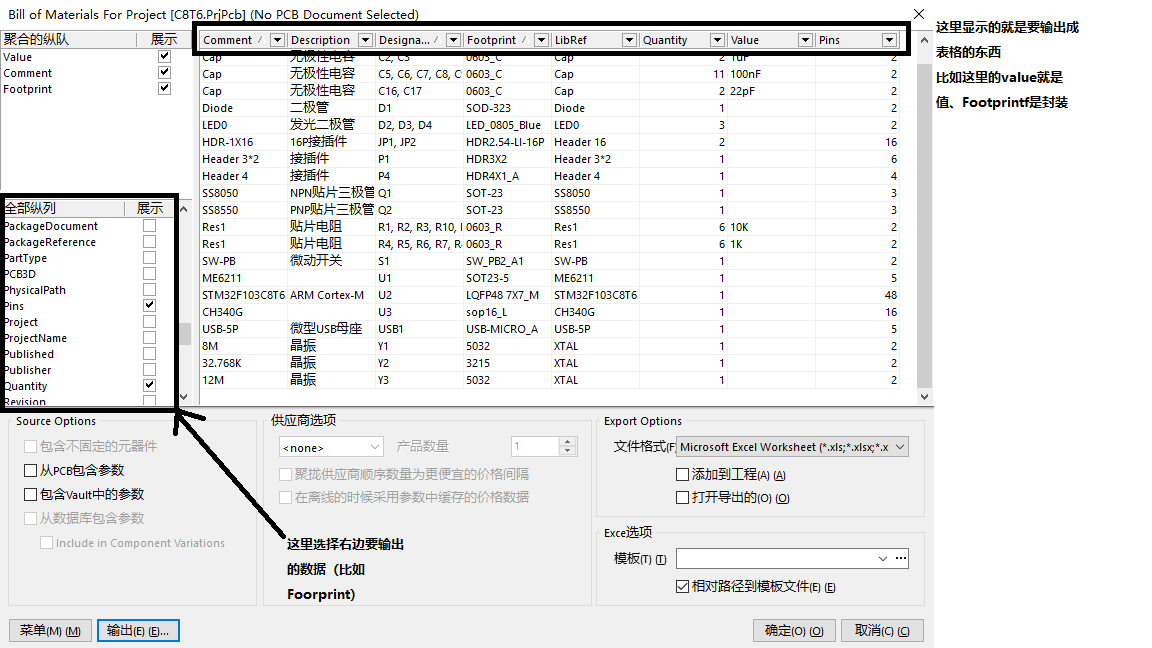Check the 打开导出的 option
1152x648 pixels.
tap(683, 497)
